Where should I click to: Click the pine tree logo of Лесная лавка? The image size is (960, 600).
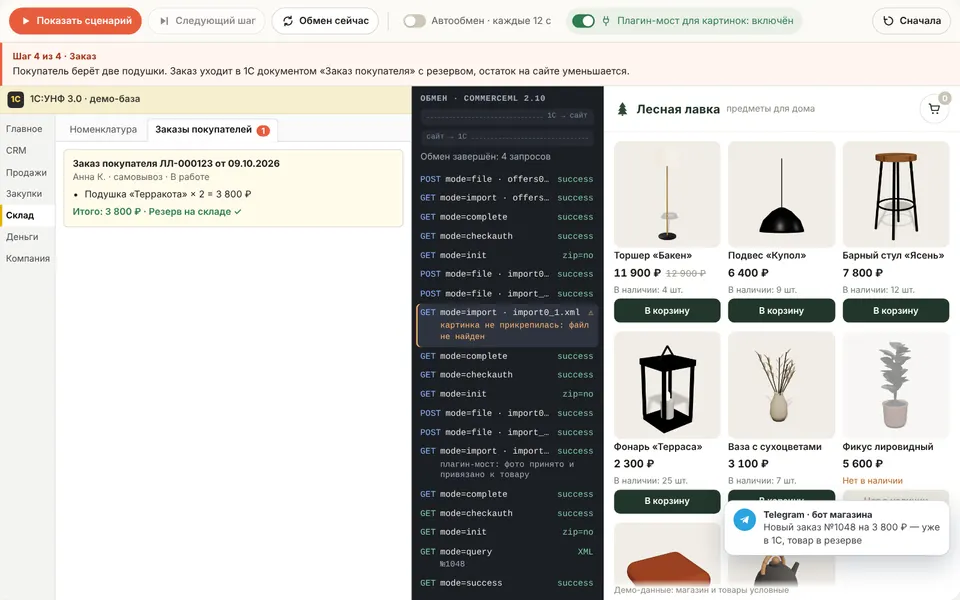(623, 110)
